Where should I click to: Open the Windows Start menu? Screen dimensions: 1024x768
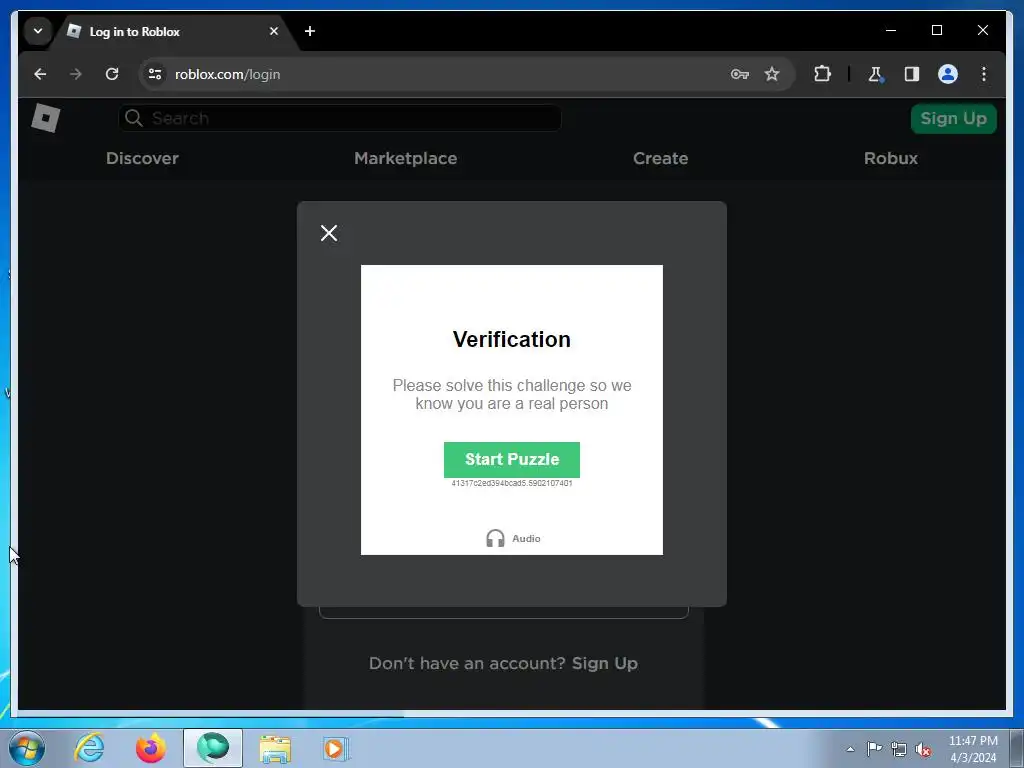[x=27, y=748]
